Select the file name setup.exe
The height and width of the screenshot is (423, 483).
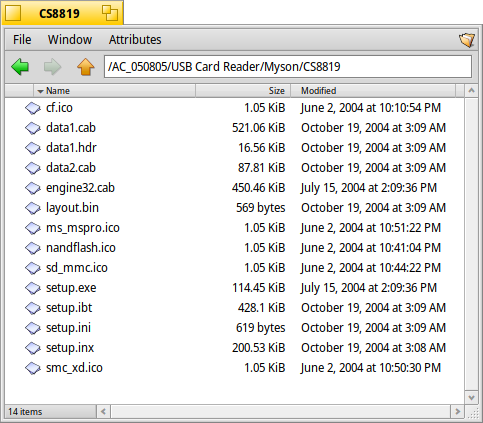click(x=71, y=288)
